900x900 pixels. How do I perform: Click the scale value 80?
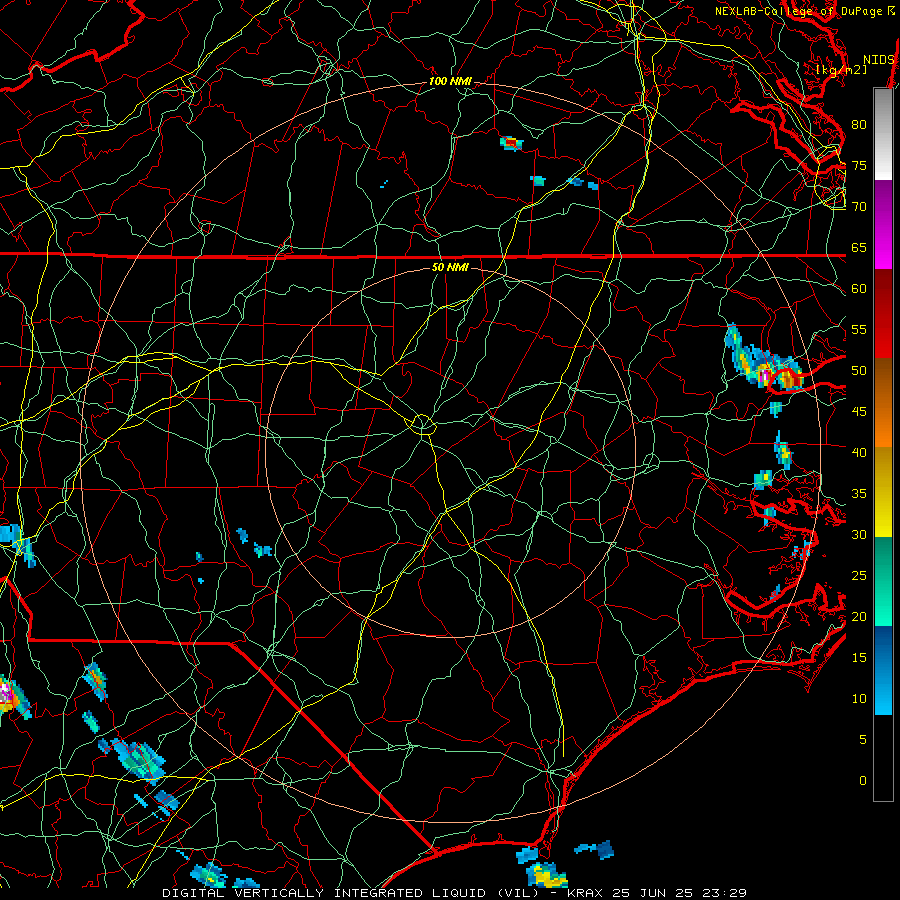(x=859, y=125)
